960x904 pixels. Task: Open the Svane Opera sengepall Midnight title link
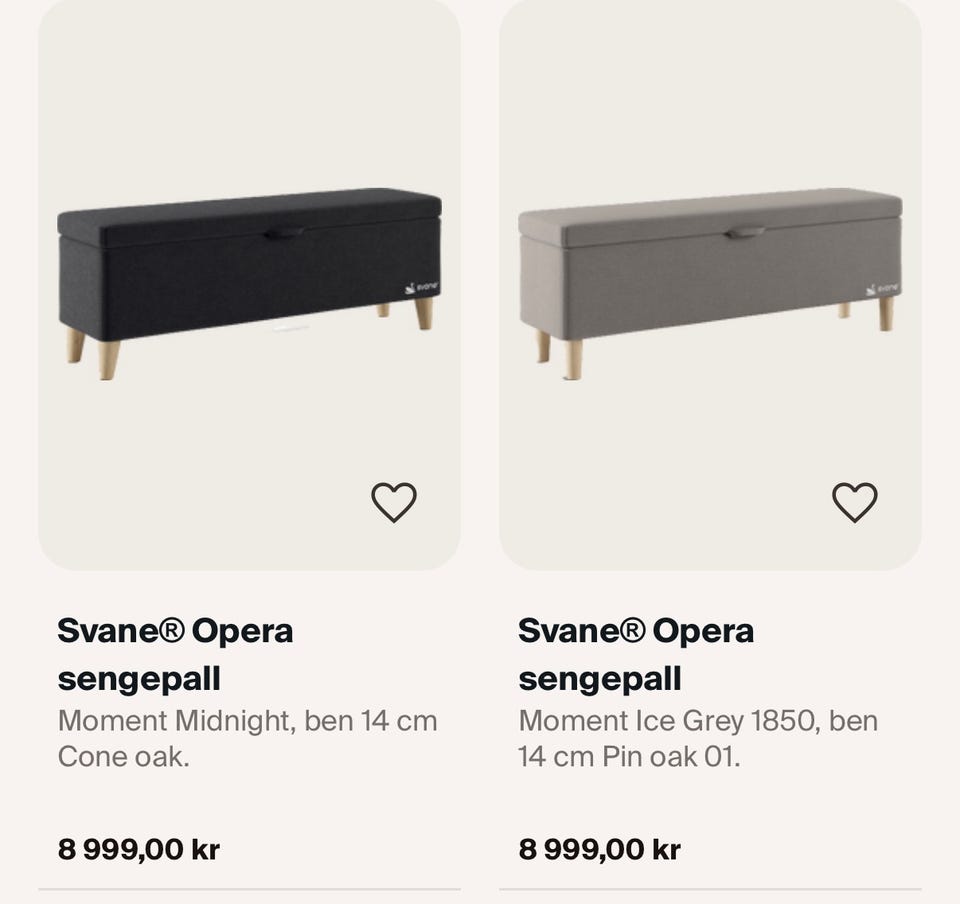click(175, 654)
